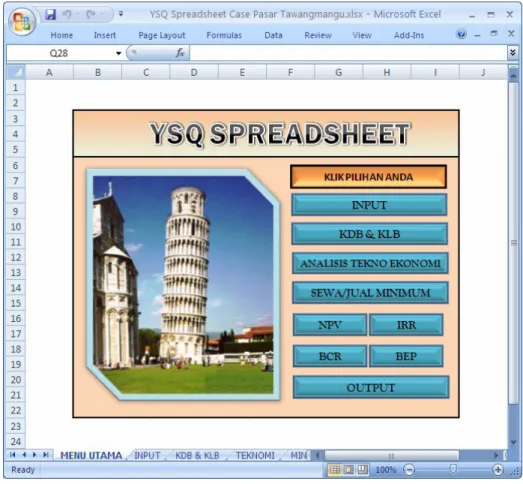Open the Customize Quick Access Toolbar dropdown
The height and width of the screenshot is (484, 523).
[x=121, y=14]
